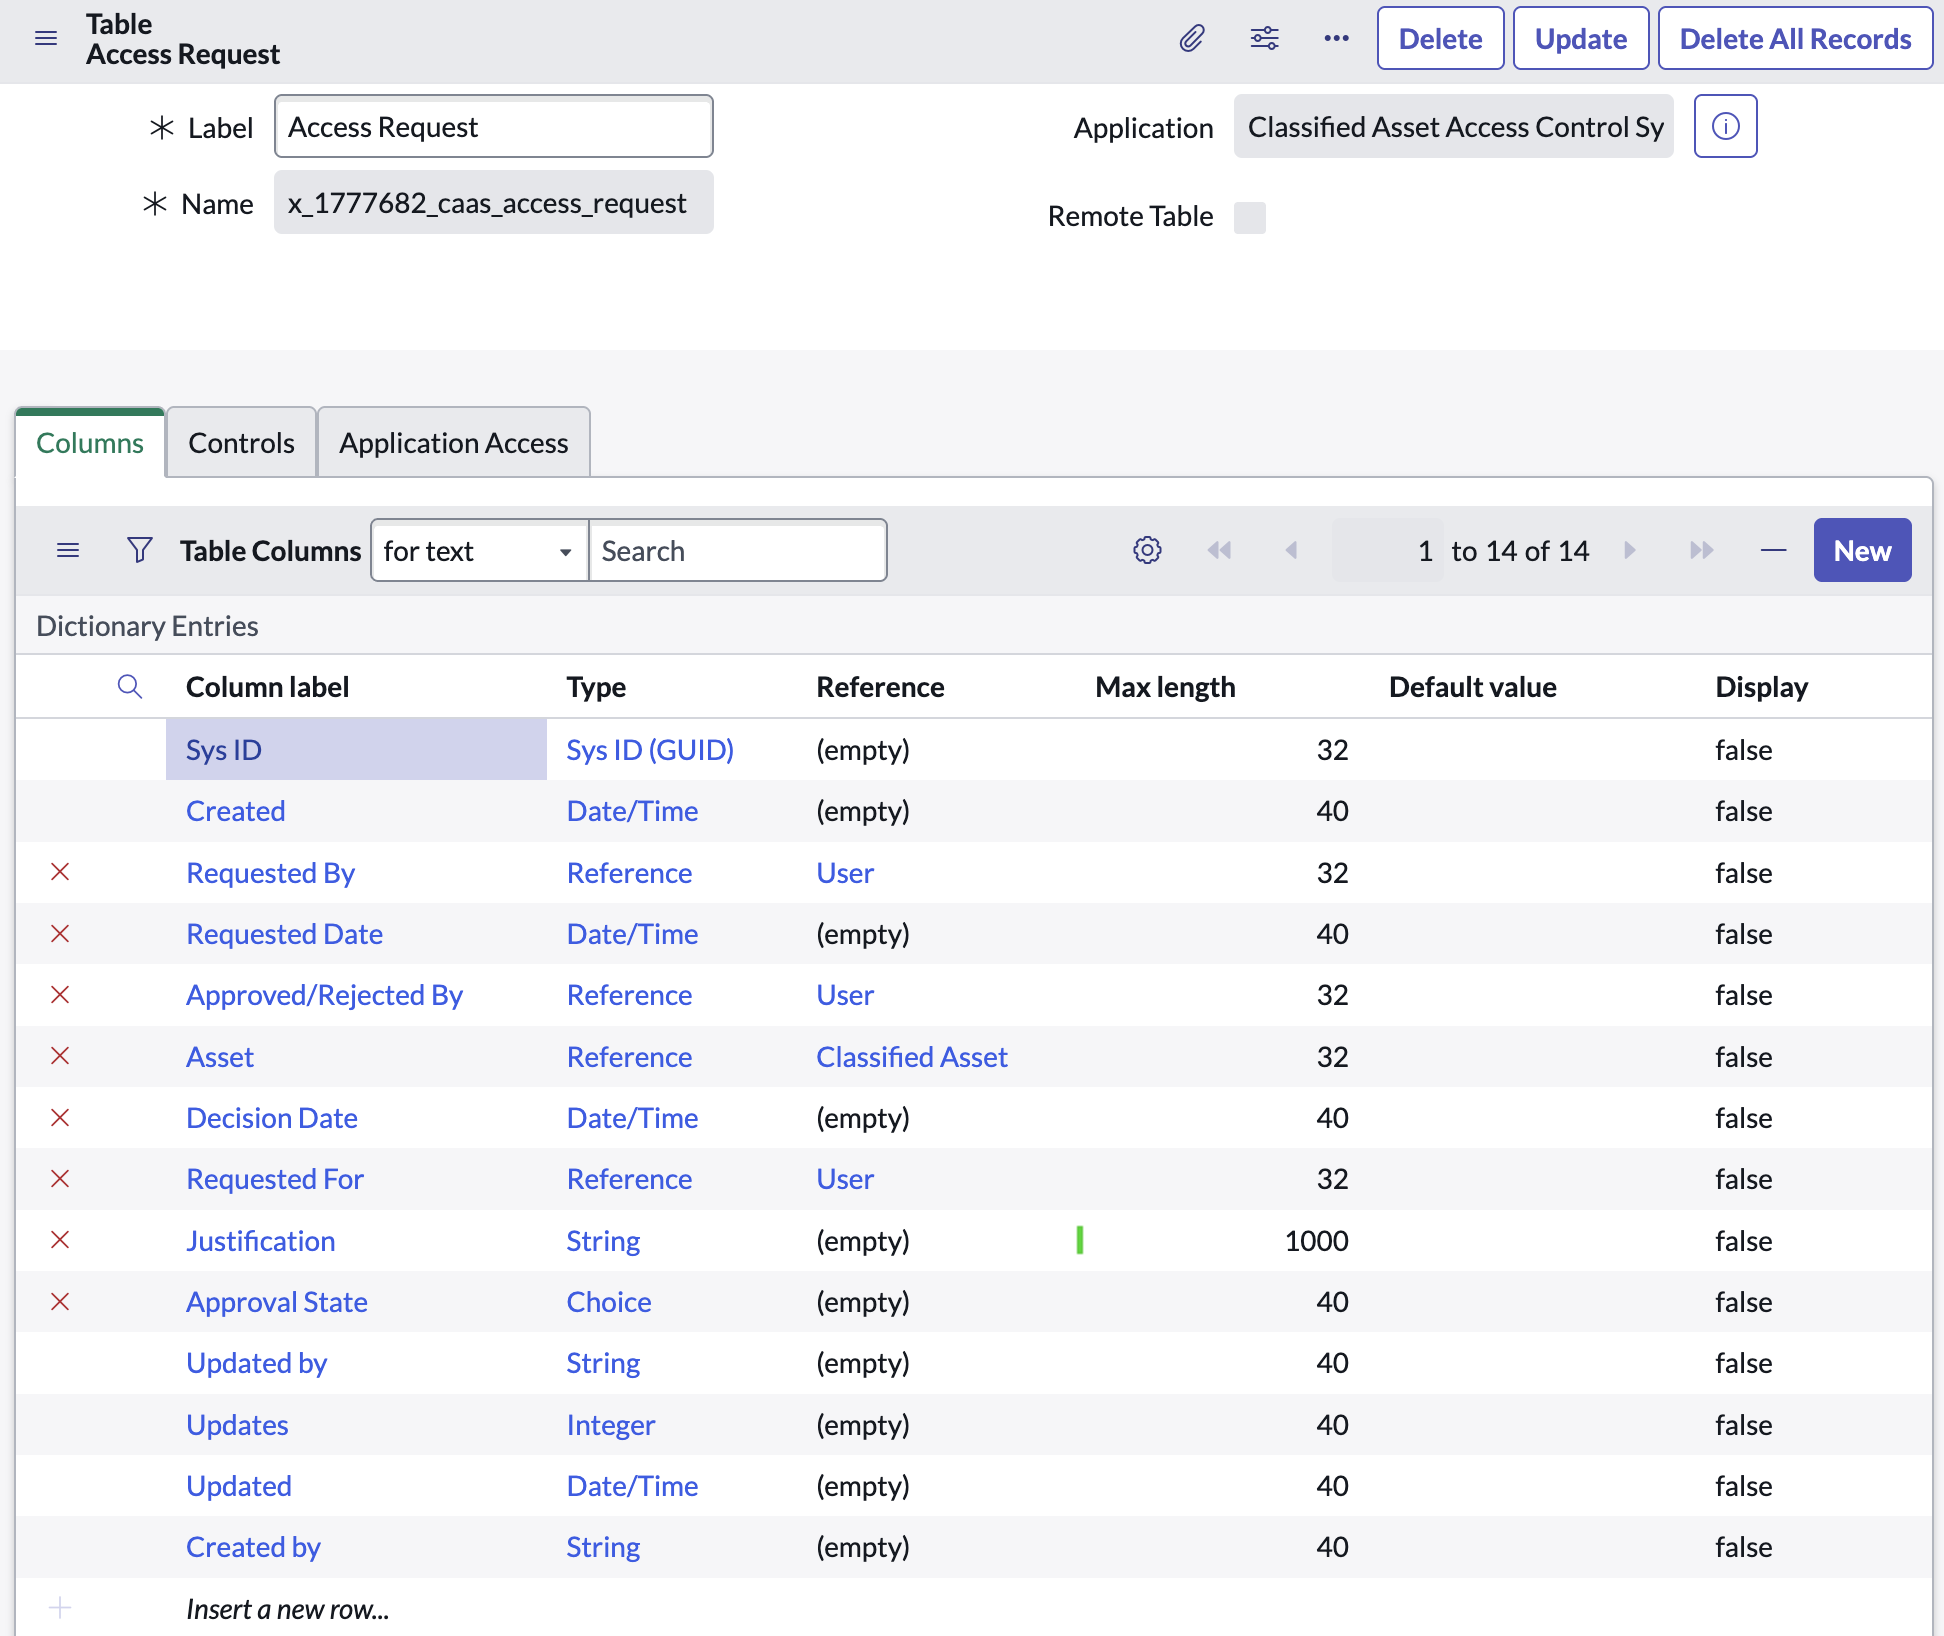Click the paperclip attachments icon

(1191, 39)
